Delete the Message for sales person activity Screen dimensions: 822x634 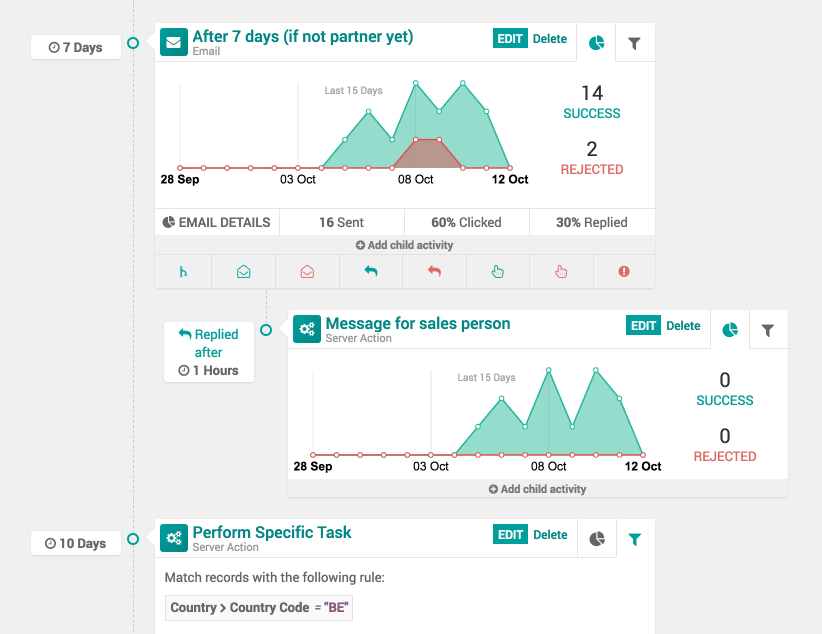[x=683, y=326]
